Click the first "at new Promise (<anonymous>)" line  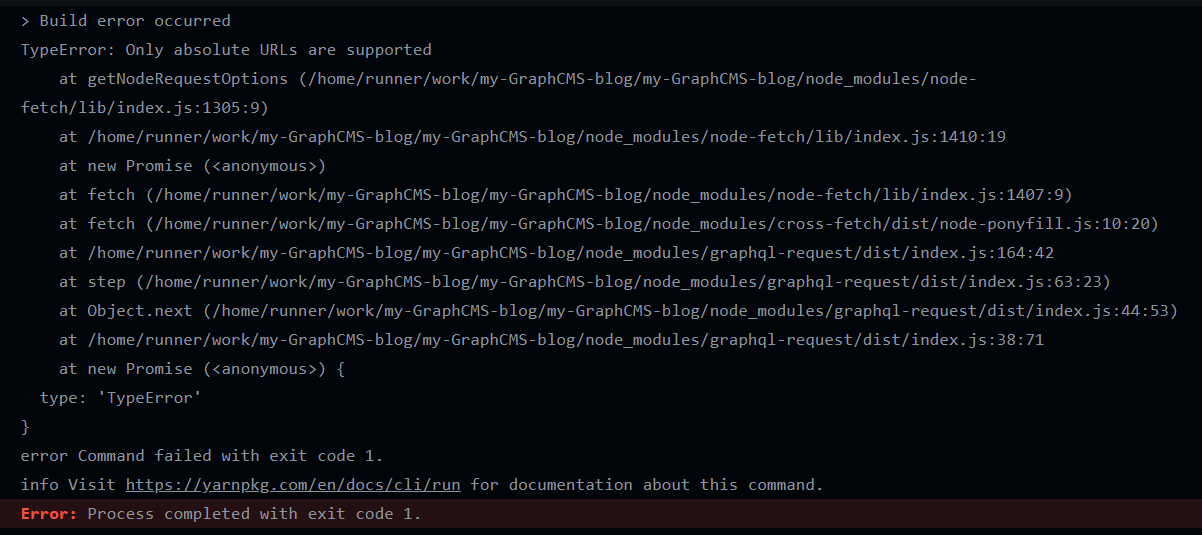(192, 166)
